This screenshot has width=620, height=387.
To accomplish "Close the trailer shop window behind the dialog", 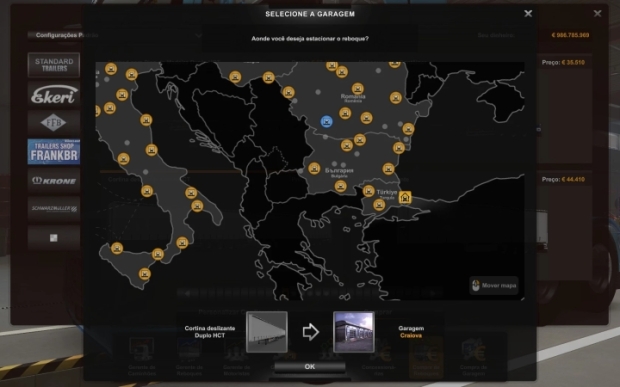I will (x=597, y=13).
